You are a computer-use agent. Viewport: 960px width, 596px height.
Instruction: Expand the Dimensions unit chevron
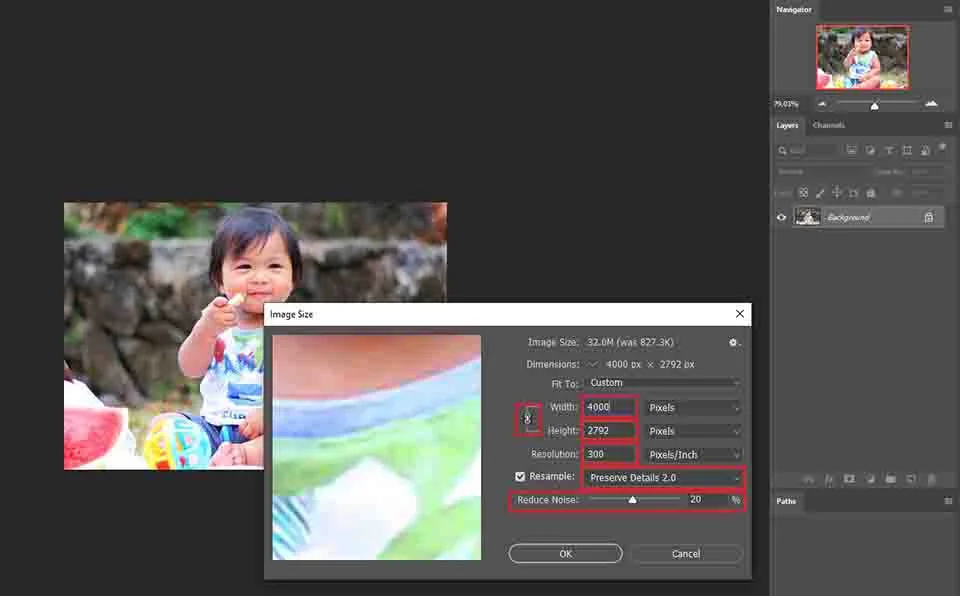[592, 364]
